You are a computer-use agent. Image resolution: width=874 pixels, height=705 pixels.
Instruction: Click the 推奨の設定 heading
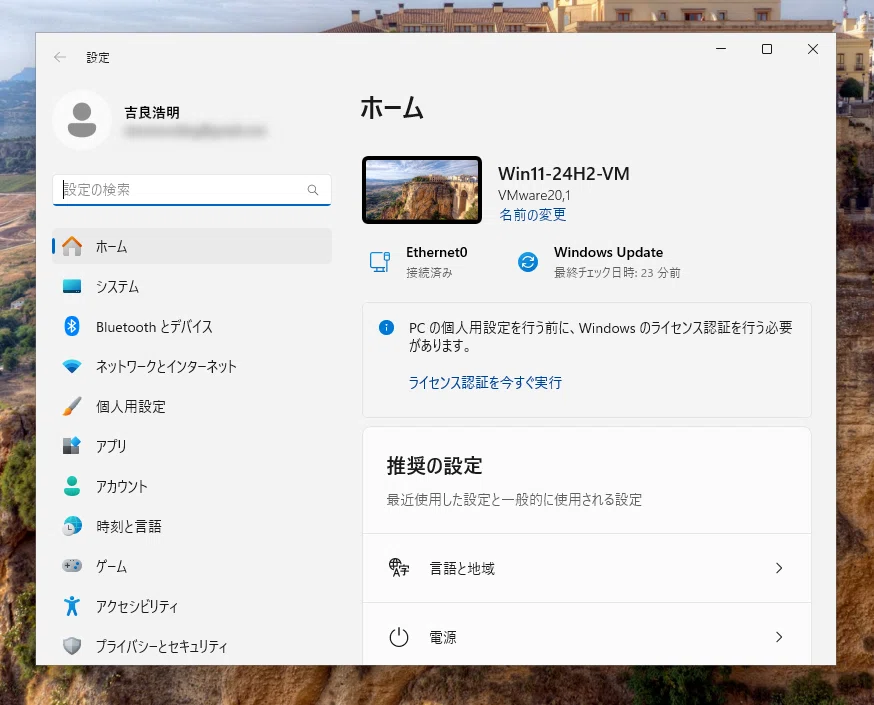tap(434, 465)
